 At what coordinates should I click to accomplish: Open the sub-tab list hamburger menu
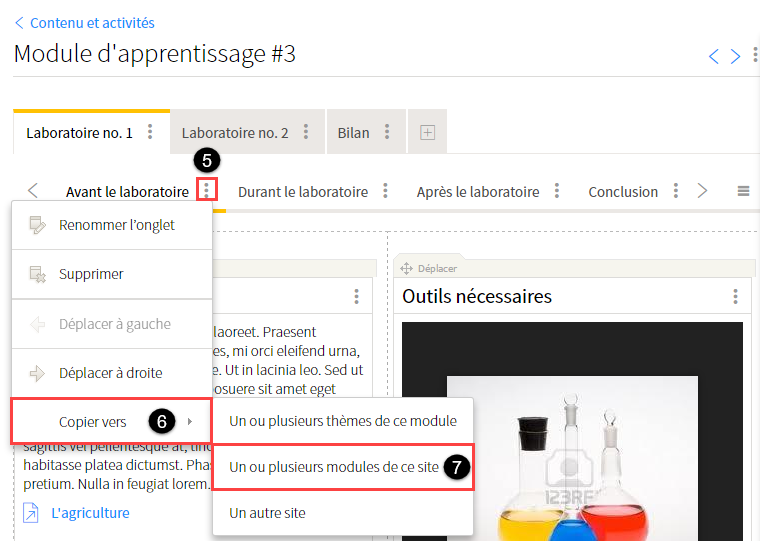(744, 191)
